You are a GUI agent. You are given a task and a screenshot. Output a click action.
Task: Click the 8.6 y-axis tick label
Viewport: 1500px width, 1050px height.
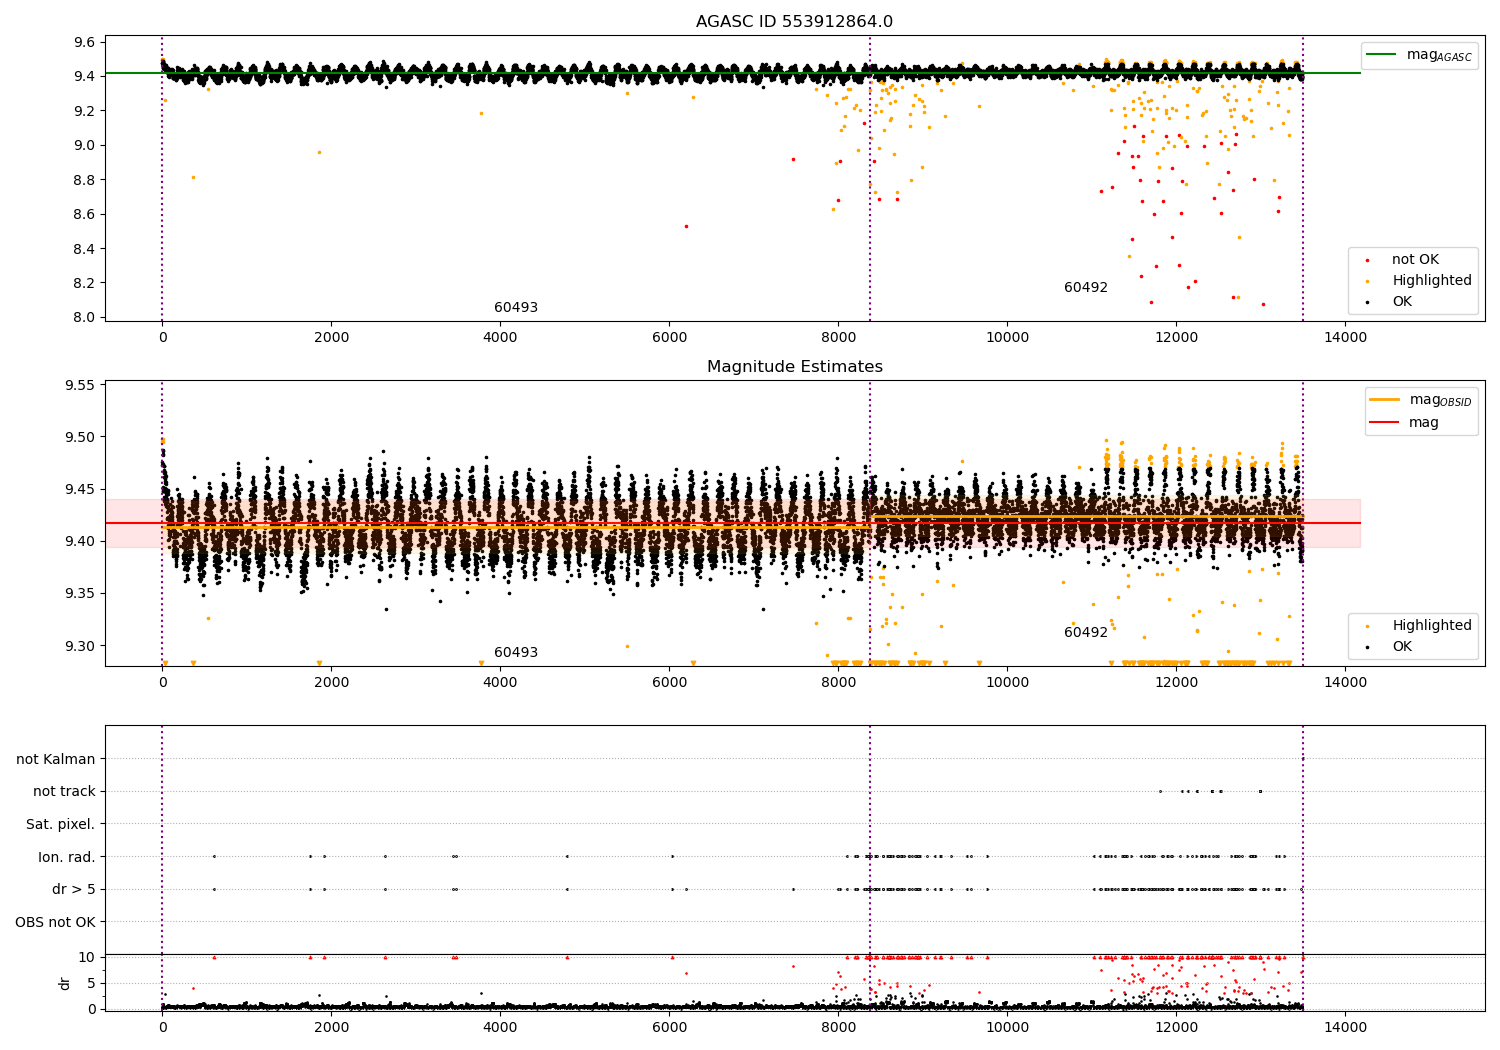(84, 215)
